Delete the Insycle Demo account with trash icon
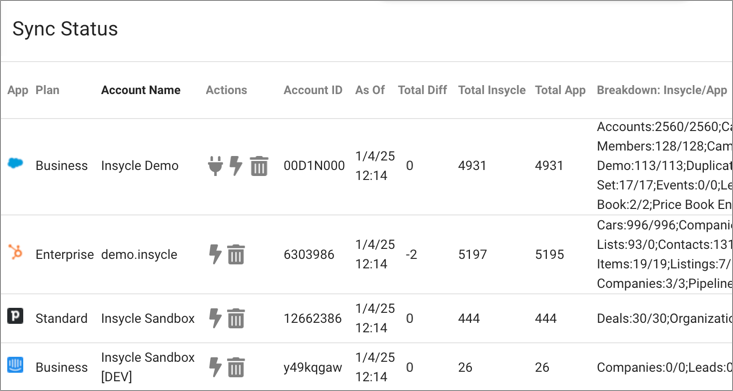Viewport: 733px width, 391px height. (x=259, y=166)
